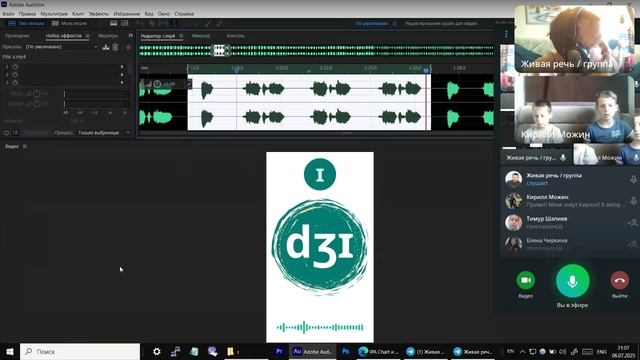Open the effect list arrow for slot 1
Screen dimensions: 640x360
pyautogui.click(x=122, y=67)
